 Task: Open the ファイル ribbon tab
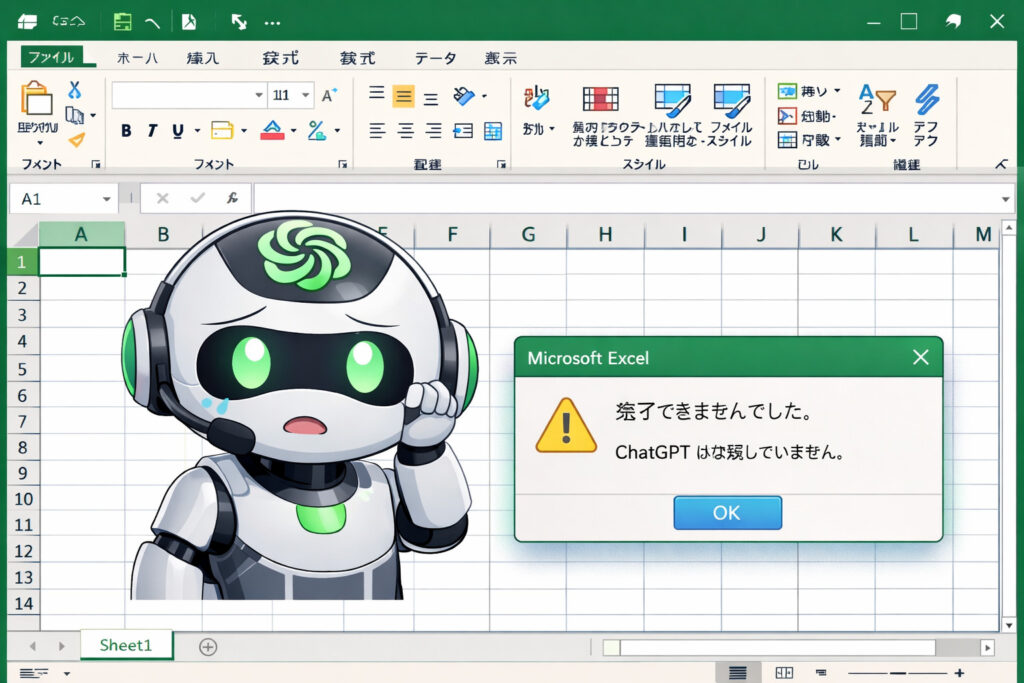click(x=52, y=57)
